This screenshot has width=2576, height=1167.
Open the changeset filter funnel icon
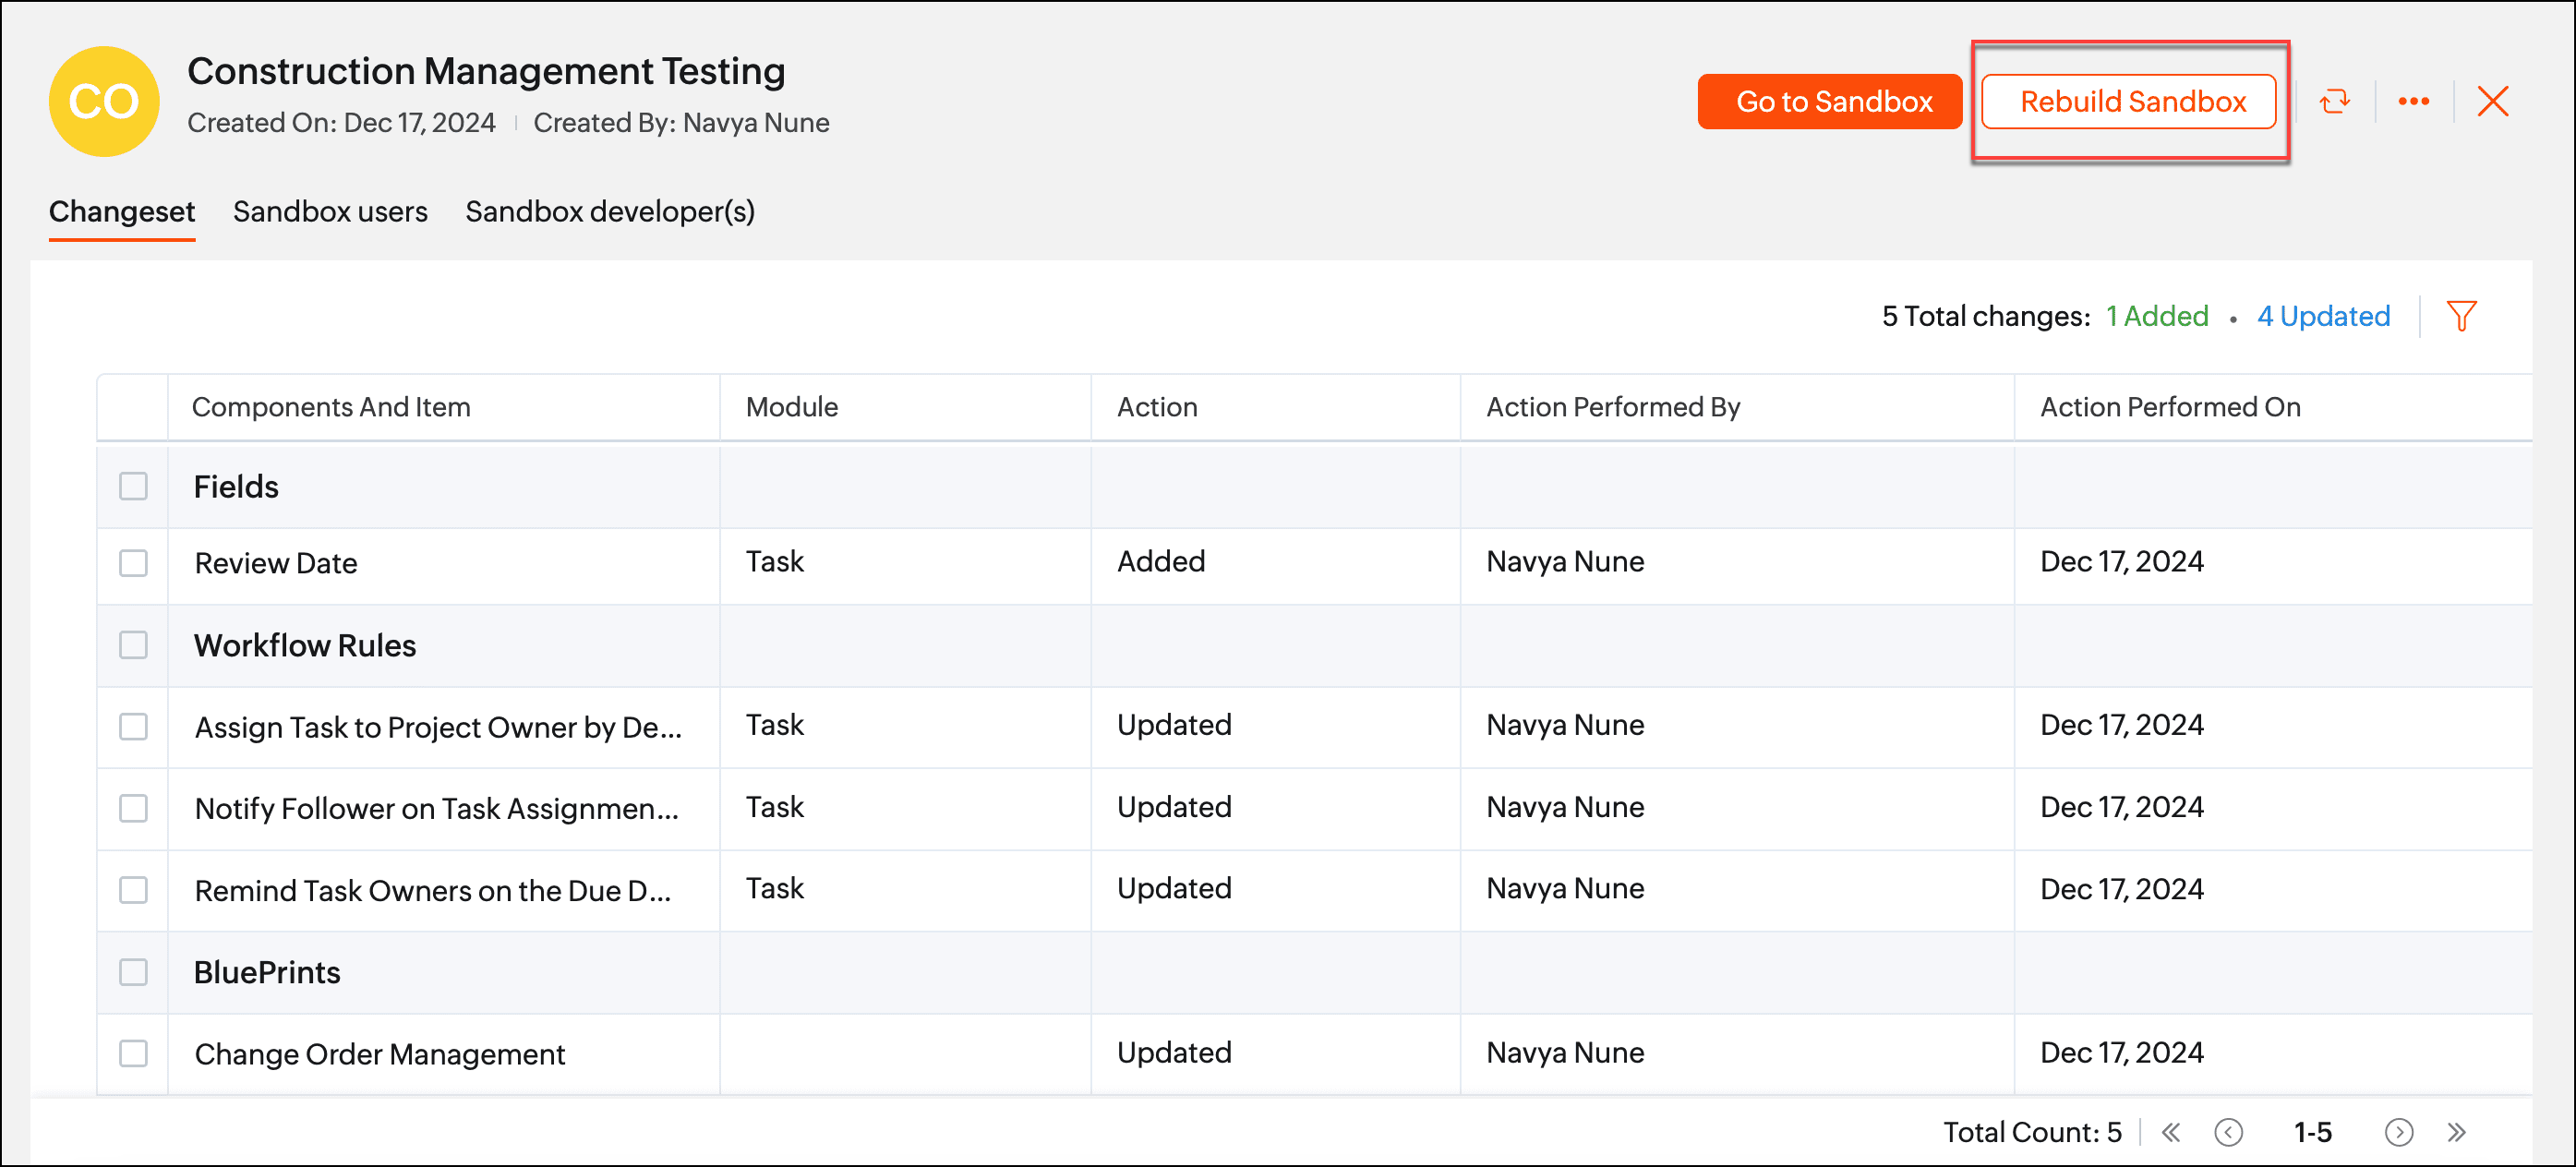(x=2461, y=316)
